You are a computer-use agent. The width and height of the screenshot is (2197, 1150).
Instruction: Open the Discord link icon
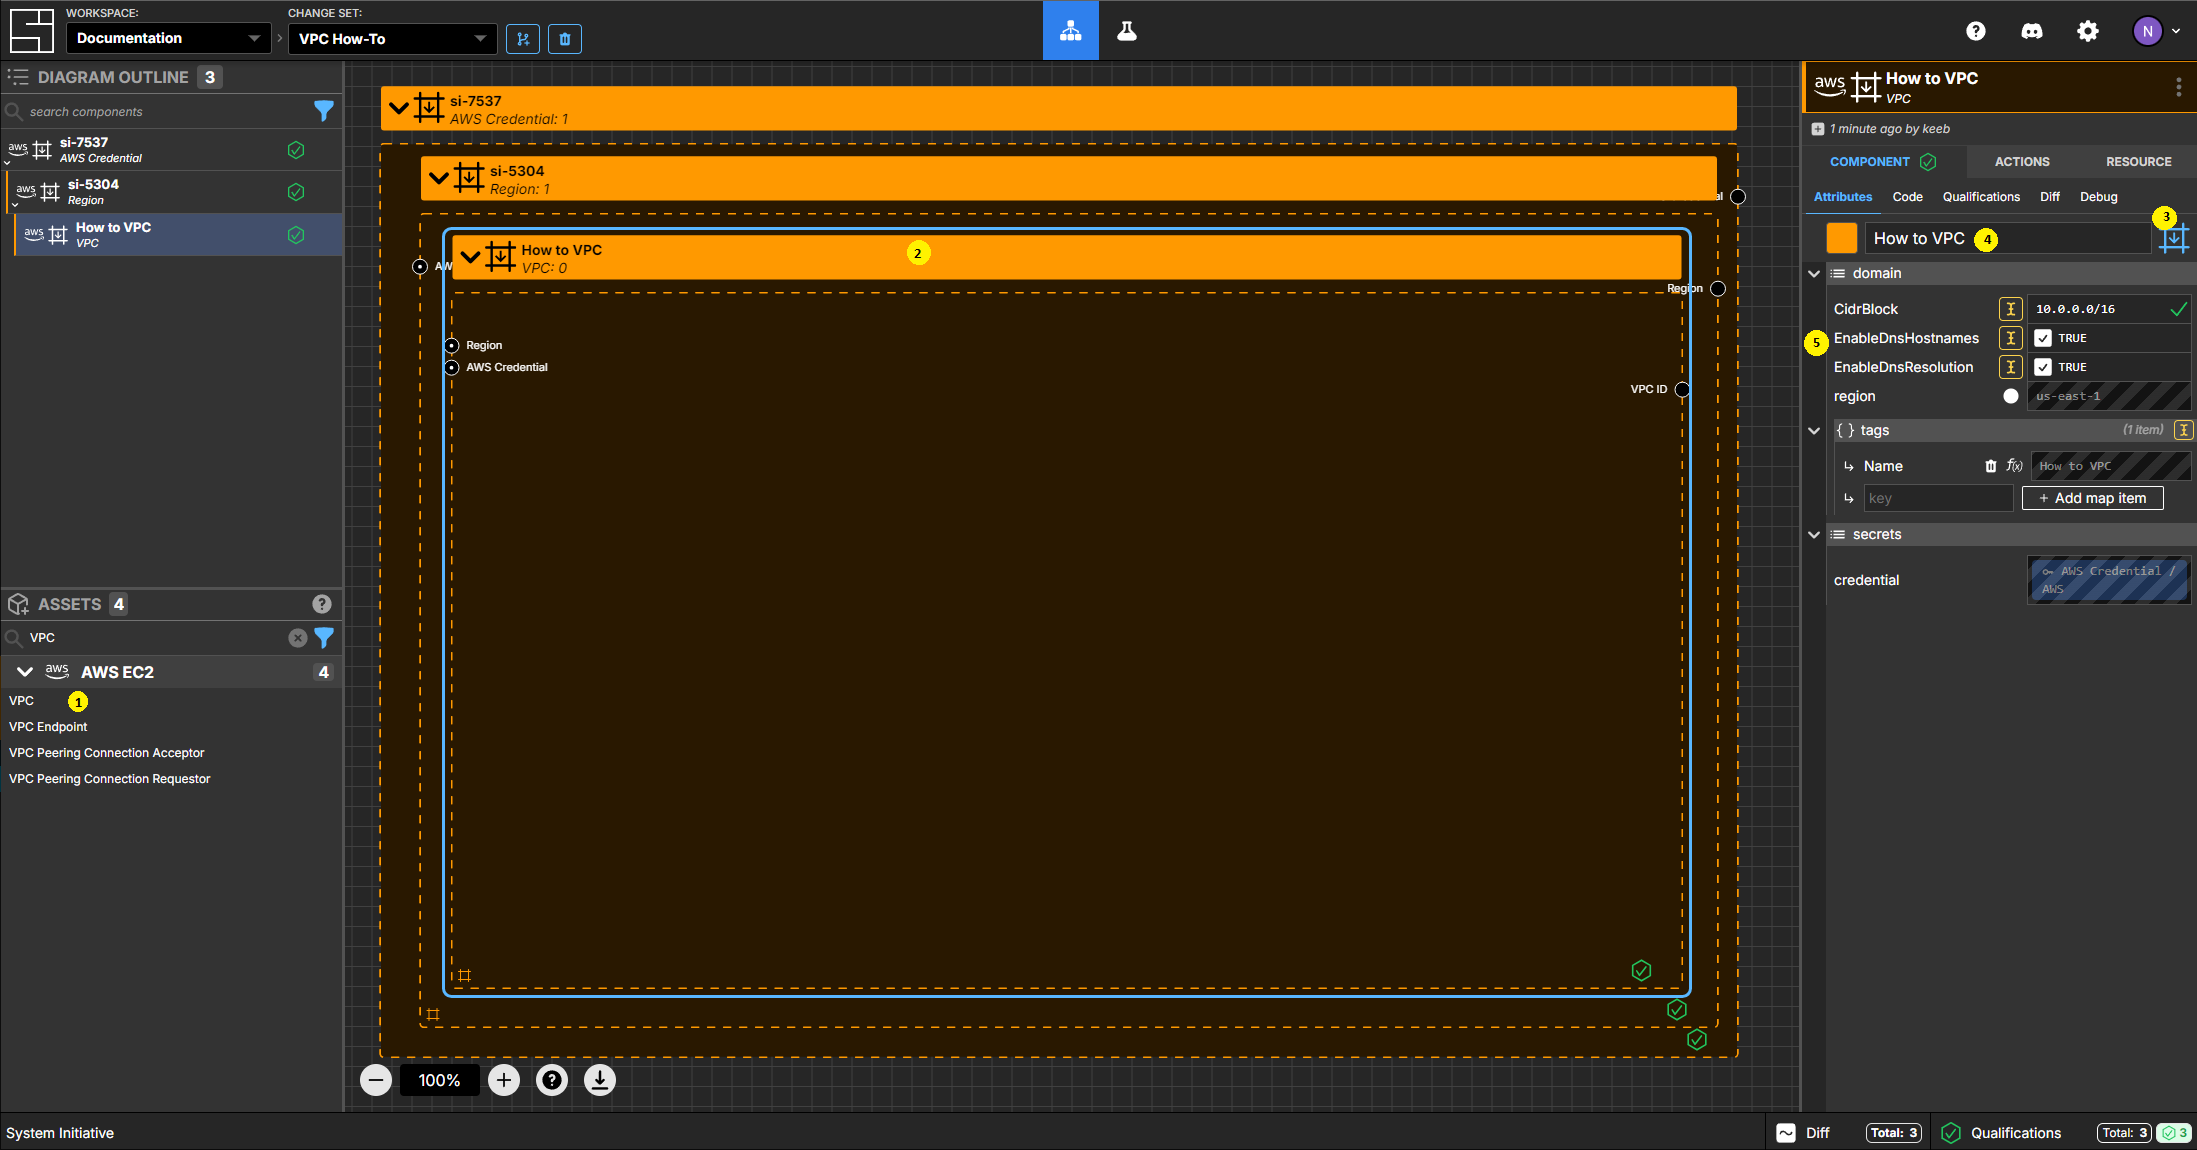(x=2031, y=31)
